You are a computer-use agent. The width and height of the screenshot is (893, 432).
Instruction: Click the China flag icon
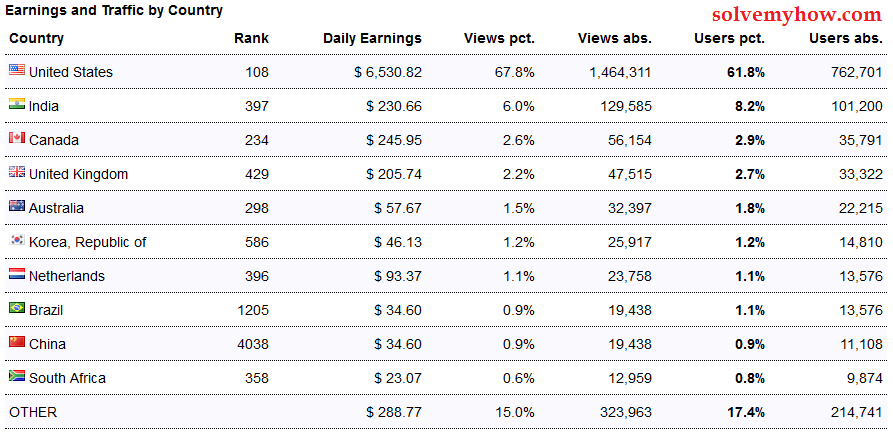click(x=17, y=343)
